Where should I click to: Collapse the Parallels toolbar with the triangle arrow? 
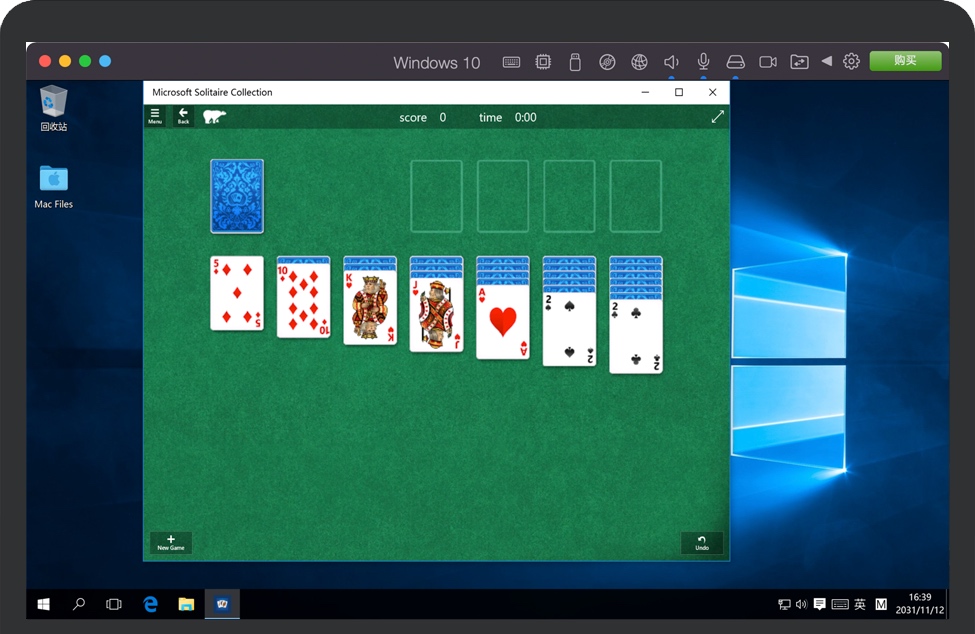point(826,62)
